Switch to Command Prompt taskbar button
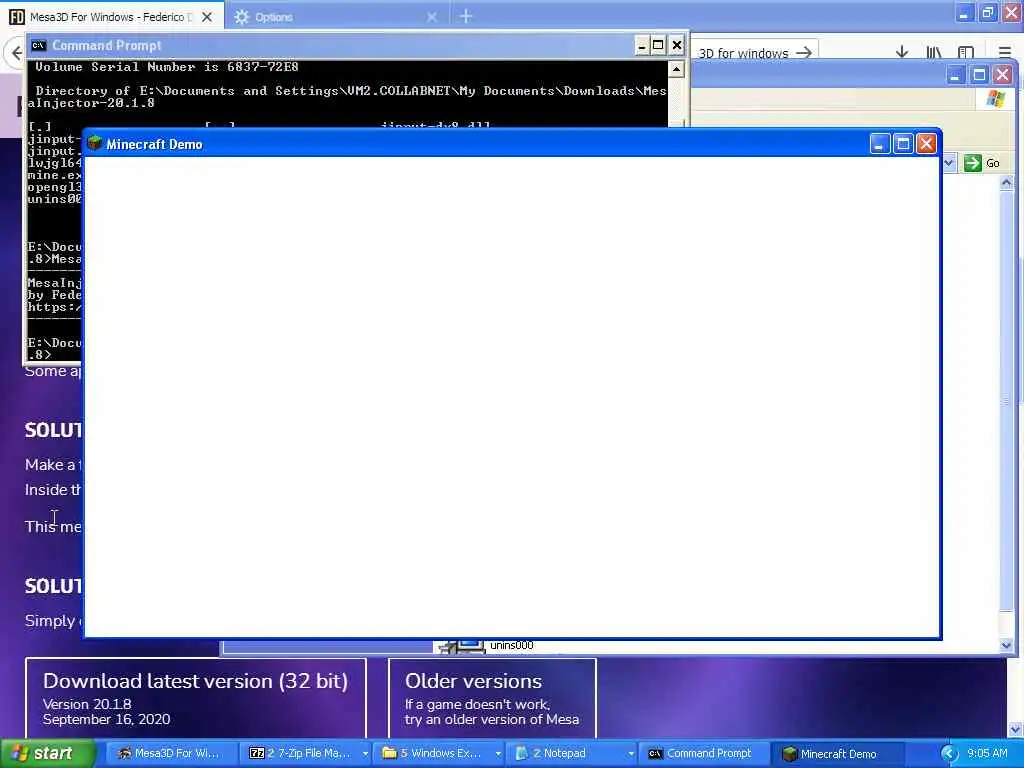 coord(703,754)
